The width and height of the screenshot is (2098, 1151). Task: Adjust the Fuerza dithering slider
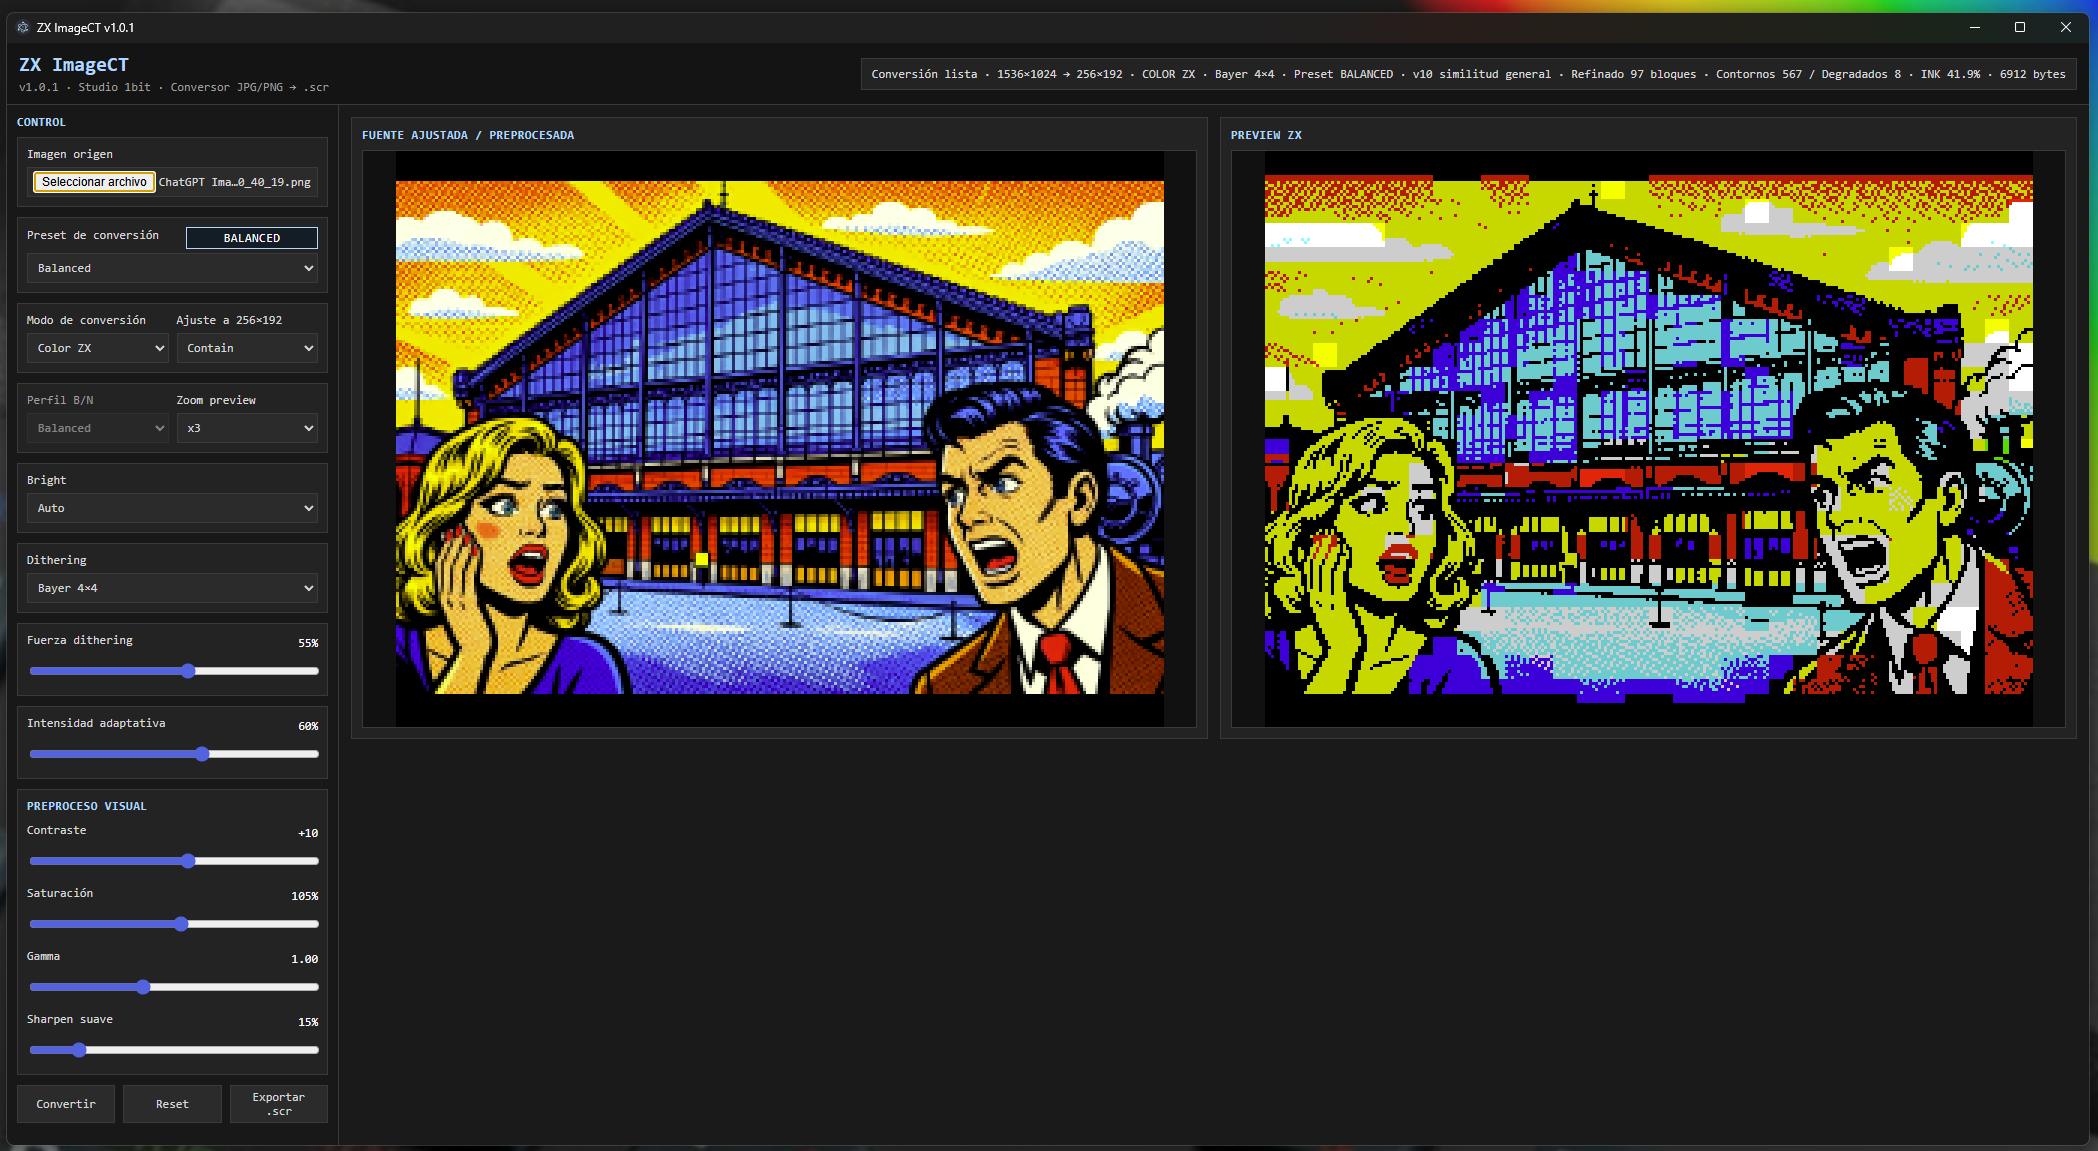coord(188,671)
